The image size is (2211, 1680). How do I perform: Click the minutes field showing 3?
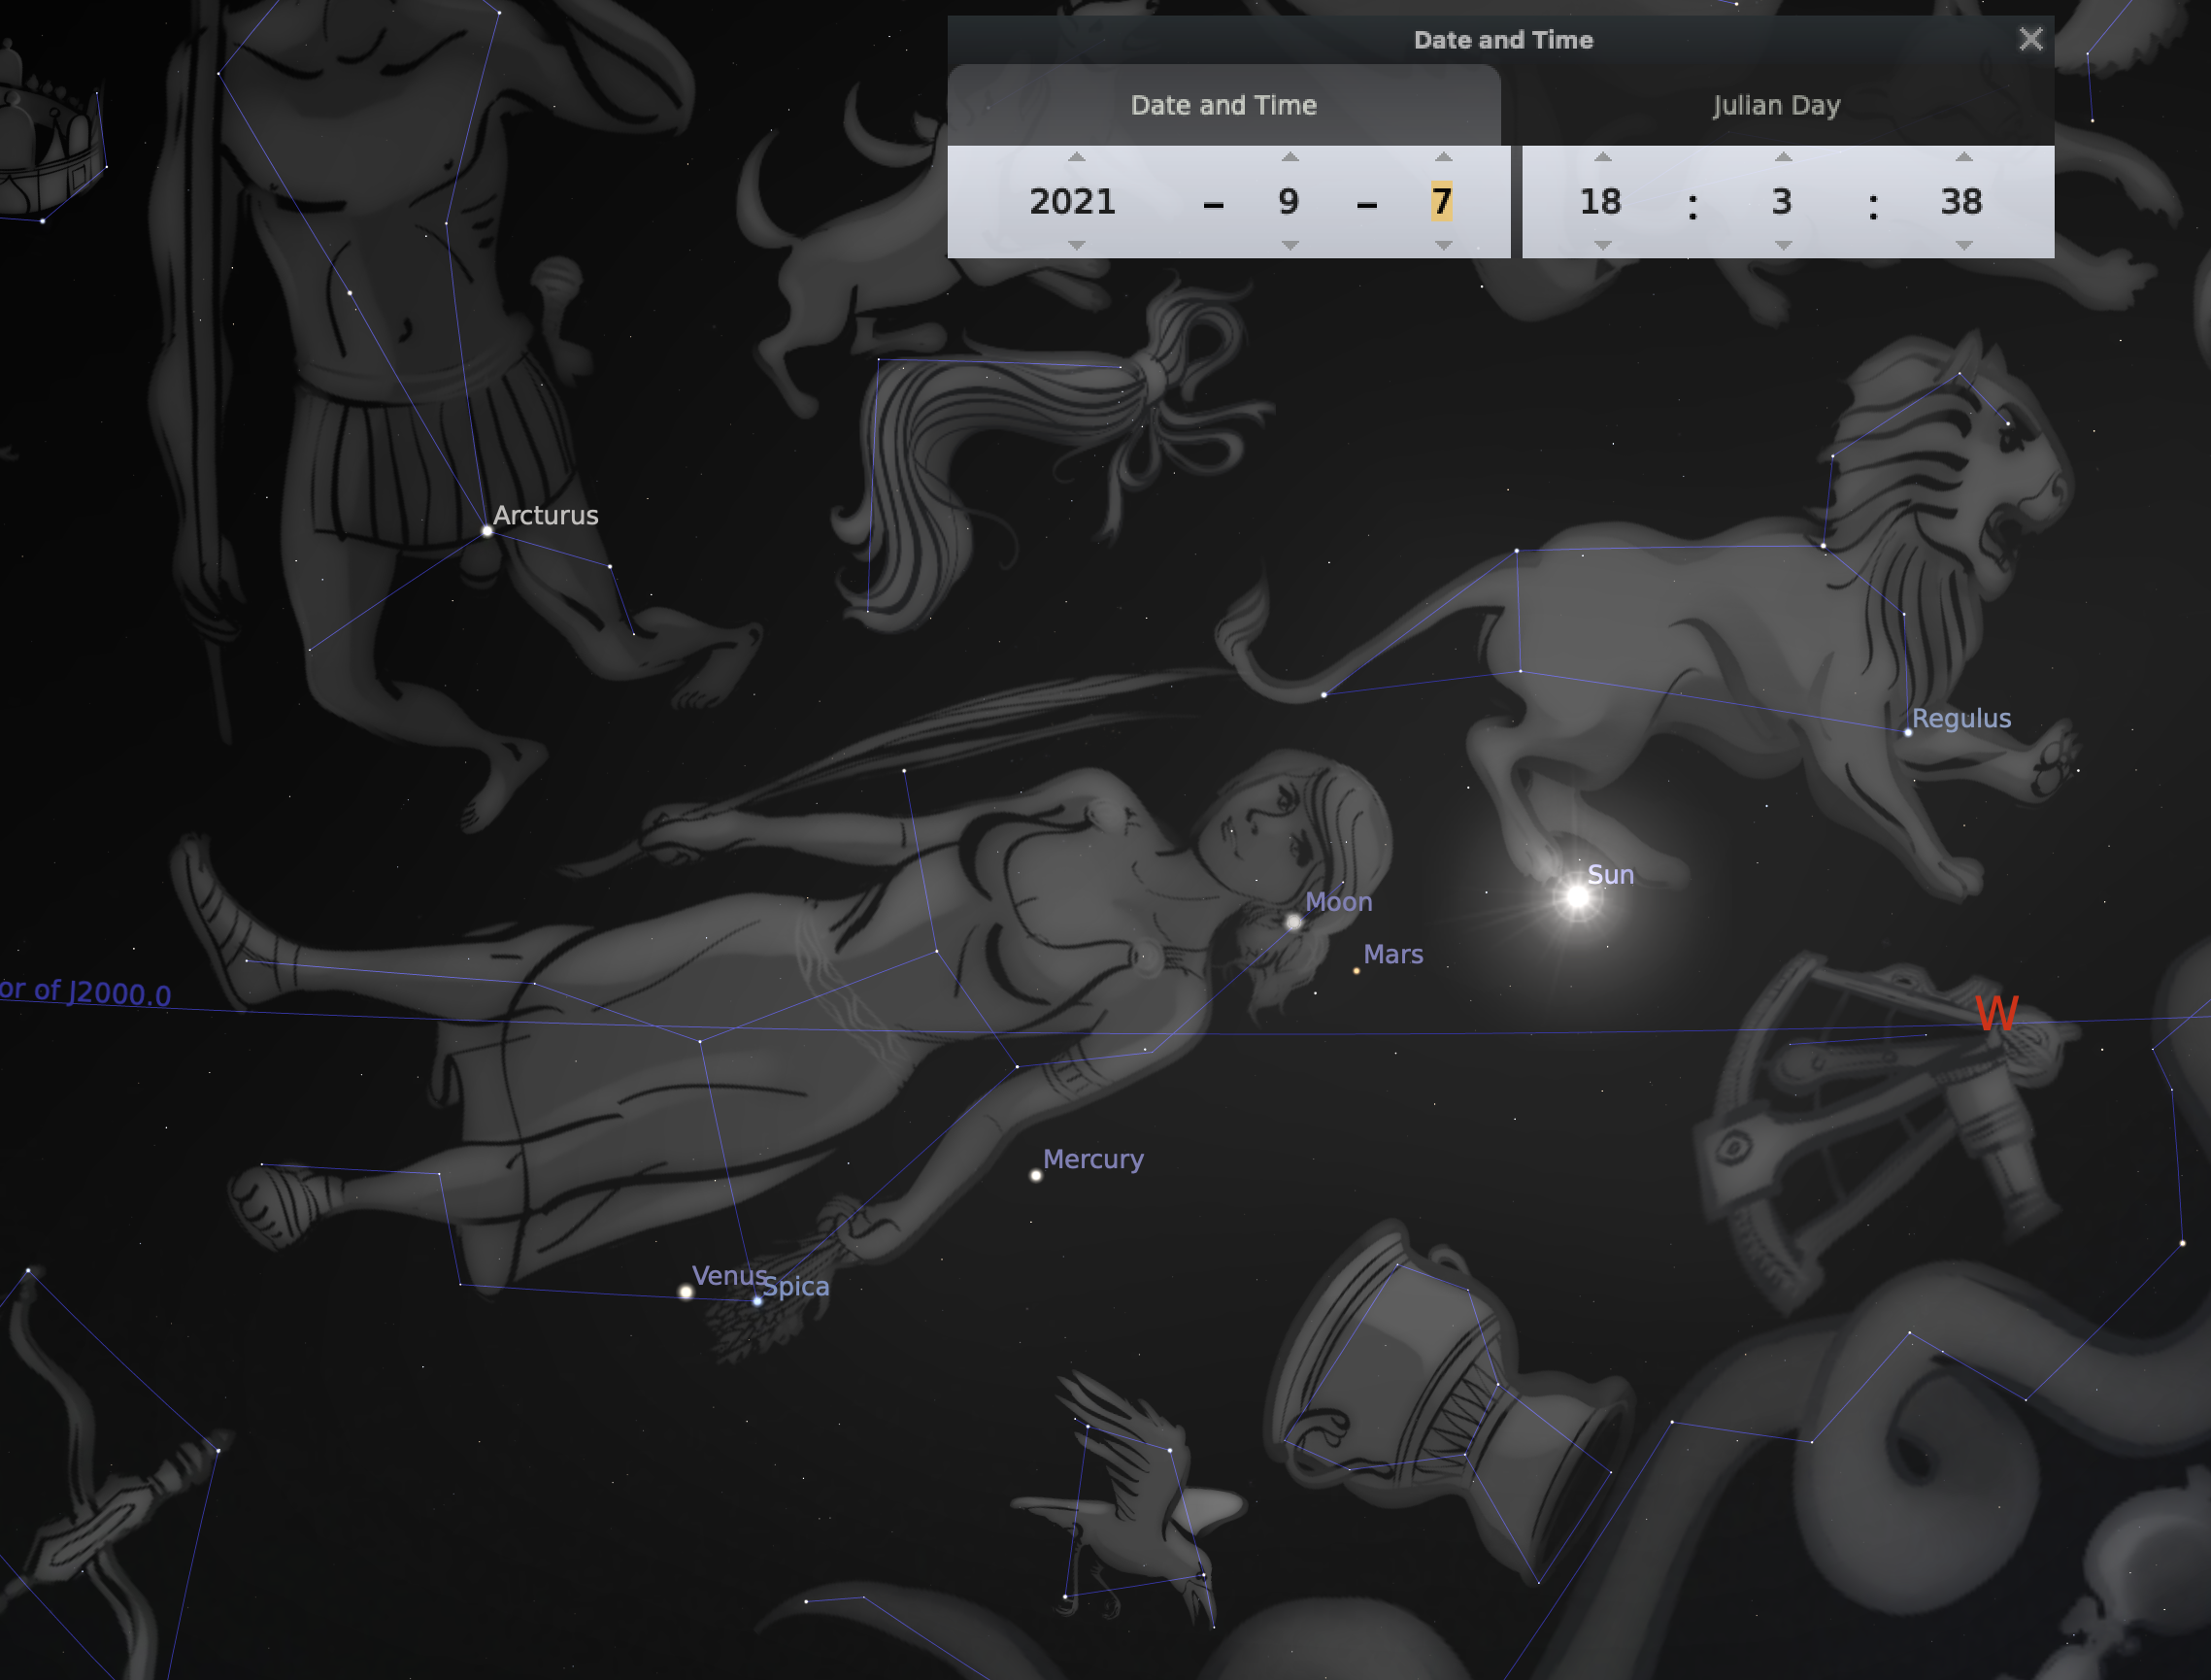[x=1782, y=202]
